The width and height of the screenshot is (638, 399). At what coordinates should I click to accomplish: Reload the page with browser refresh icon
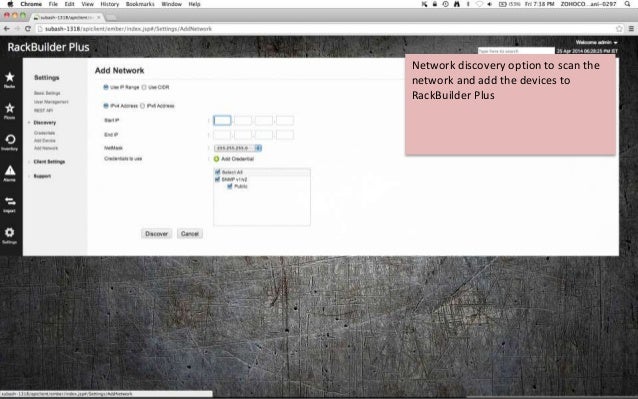[28, 29]
